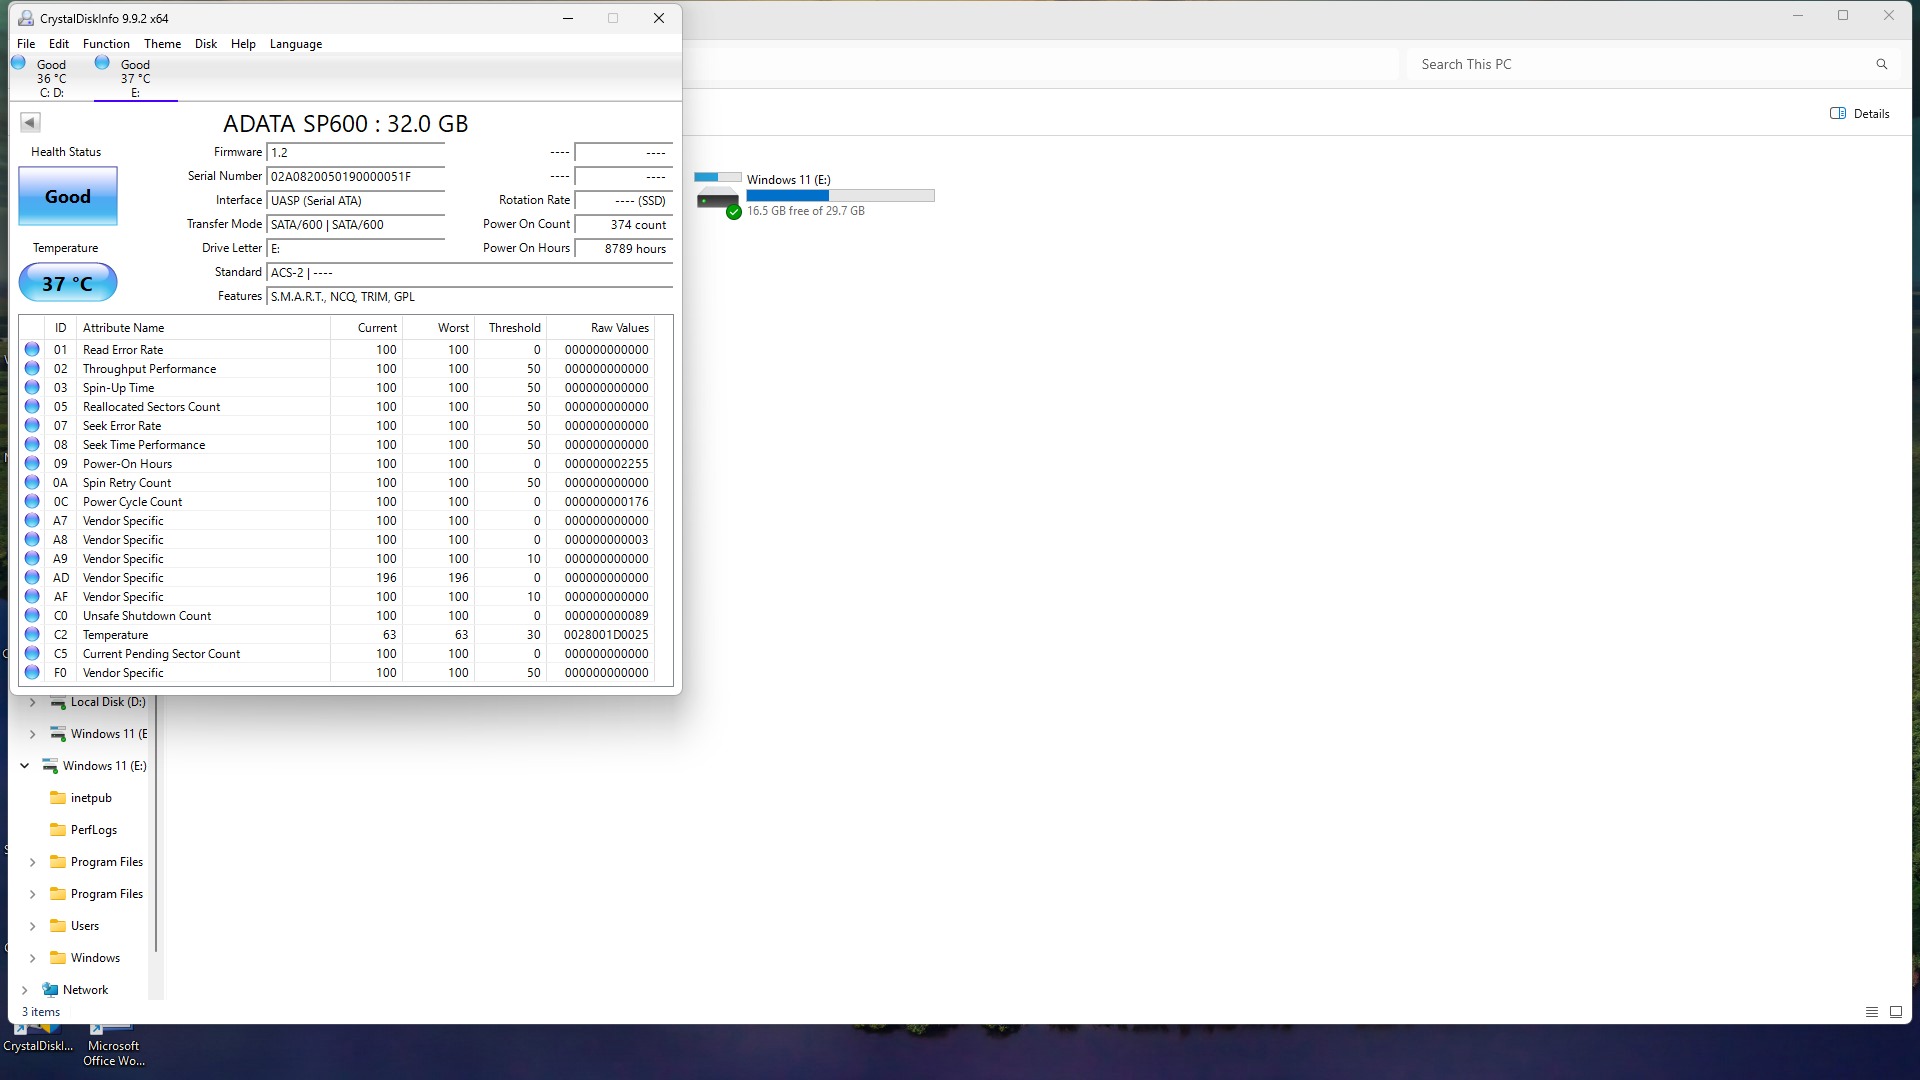Open the File menu
This screenshot has width=1920, height=1080.
[x=26, y=44]
